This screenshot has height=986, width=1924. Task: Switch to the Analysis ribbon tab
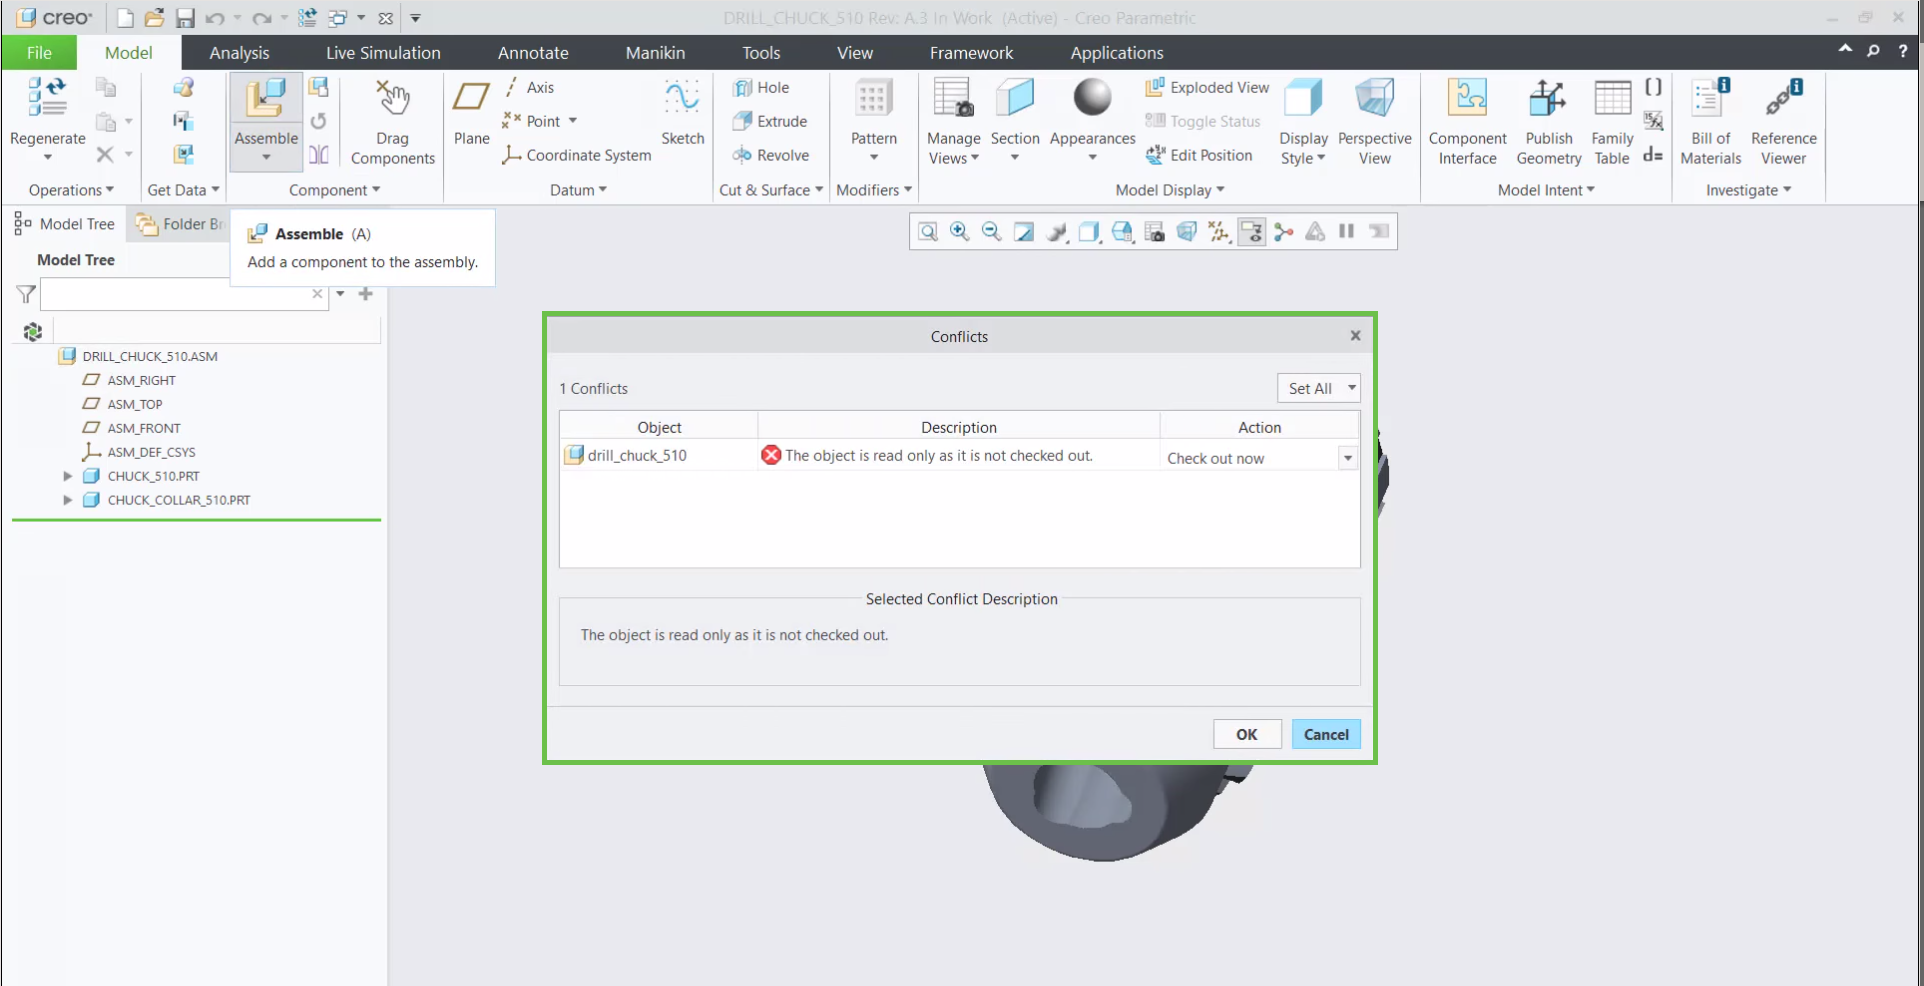click(x=239, y=53)
